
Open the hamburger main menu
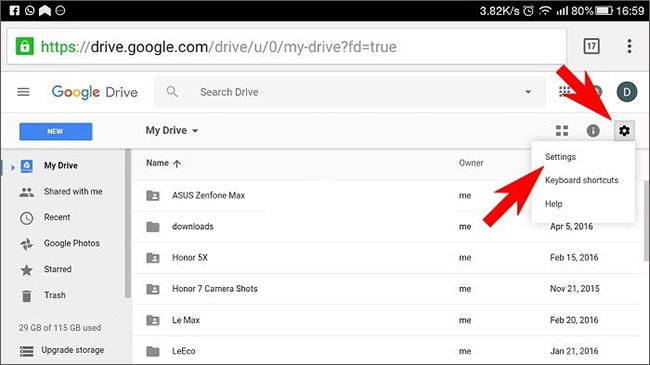pyautogui.click(x=23, y=92)
